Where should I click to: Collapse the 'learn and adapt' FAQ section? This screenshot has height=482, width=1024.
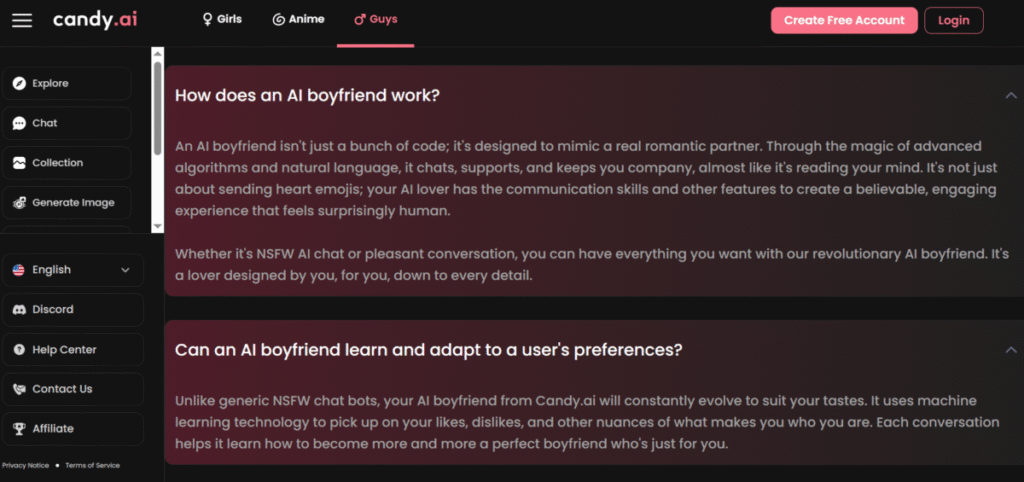pyautogui.click(x=1010, y=350)
